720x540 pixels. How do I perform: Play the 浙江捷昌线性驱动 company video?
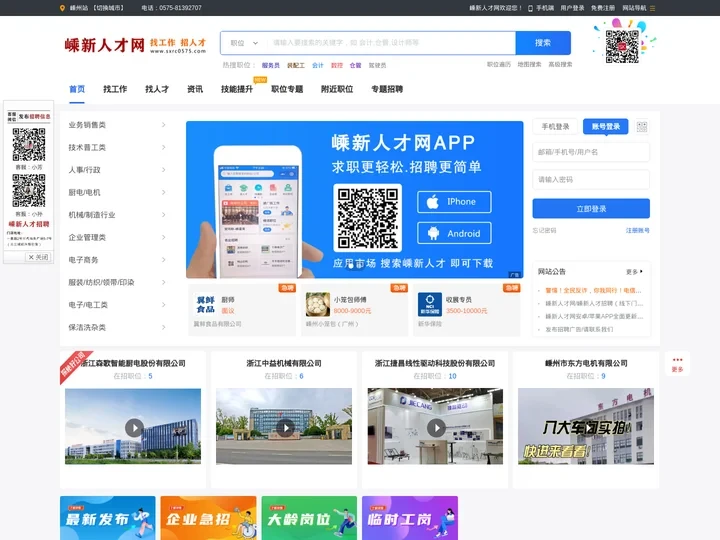436,428
